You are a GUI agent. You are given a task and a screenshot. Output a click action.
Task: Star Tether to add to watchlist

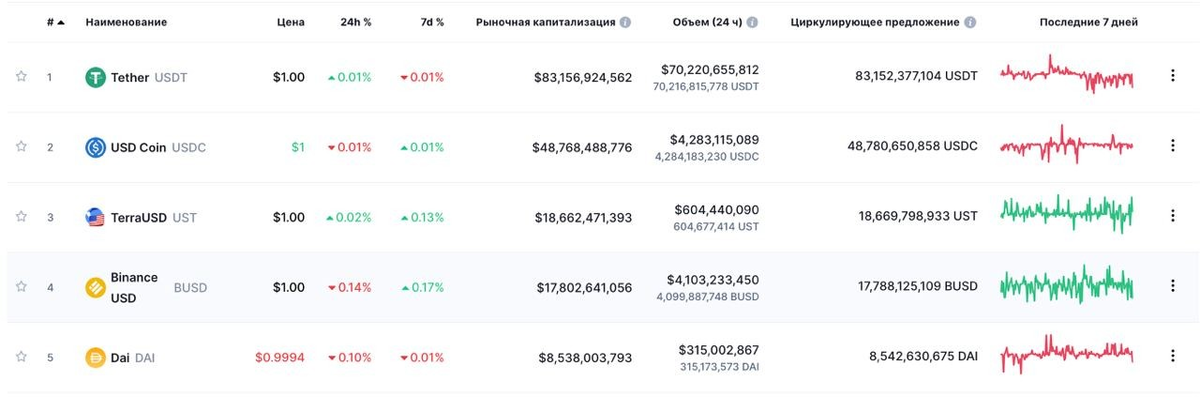pos(20,77)
